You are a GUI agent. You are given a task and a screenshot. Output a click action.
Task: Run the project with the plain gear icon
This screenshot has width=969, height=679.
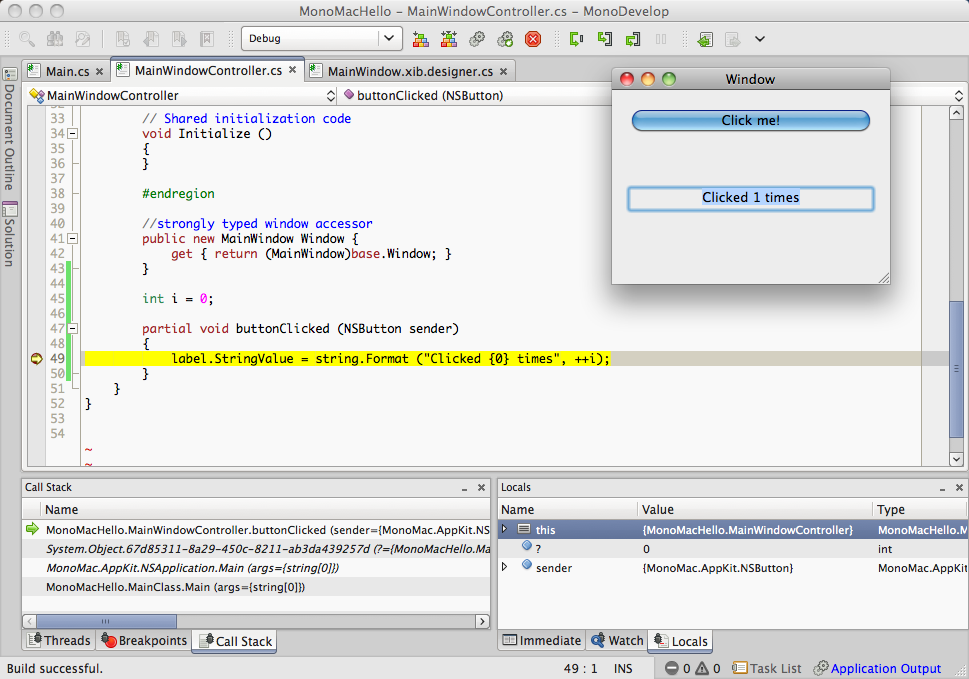[x=476, y=39]
